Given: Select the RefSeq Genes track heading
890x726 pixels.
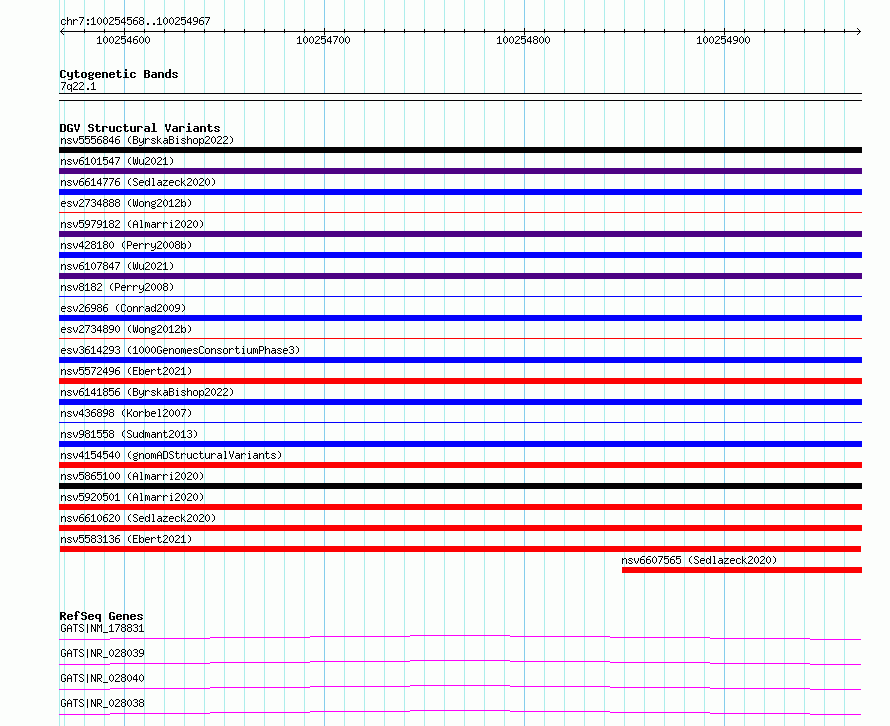Looking at the screenshot, I should (101, 616).
